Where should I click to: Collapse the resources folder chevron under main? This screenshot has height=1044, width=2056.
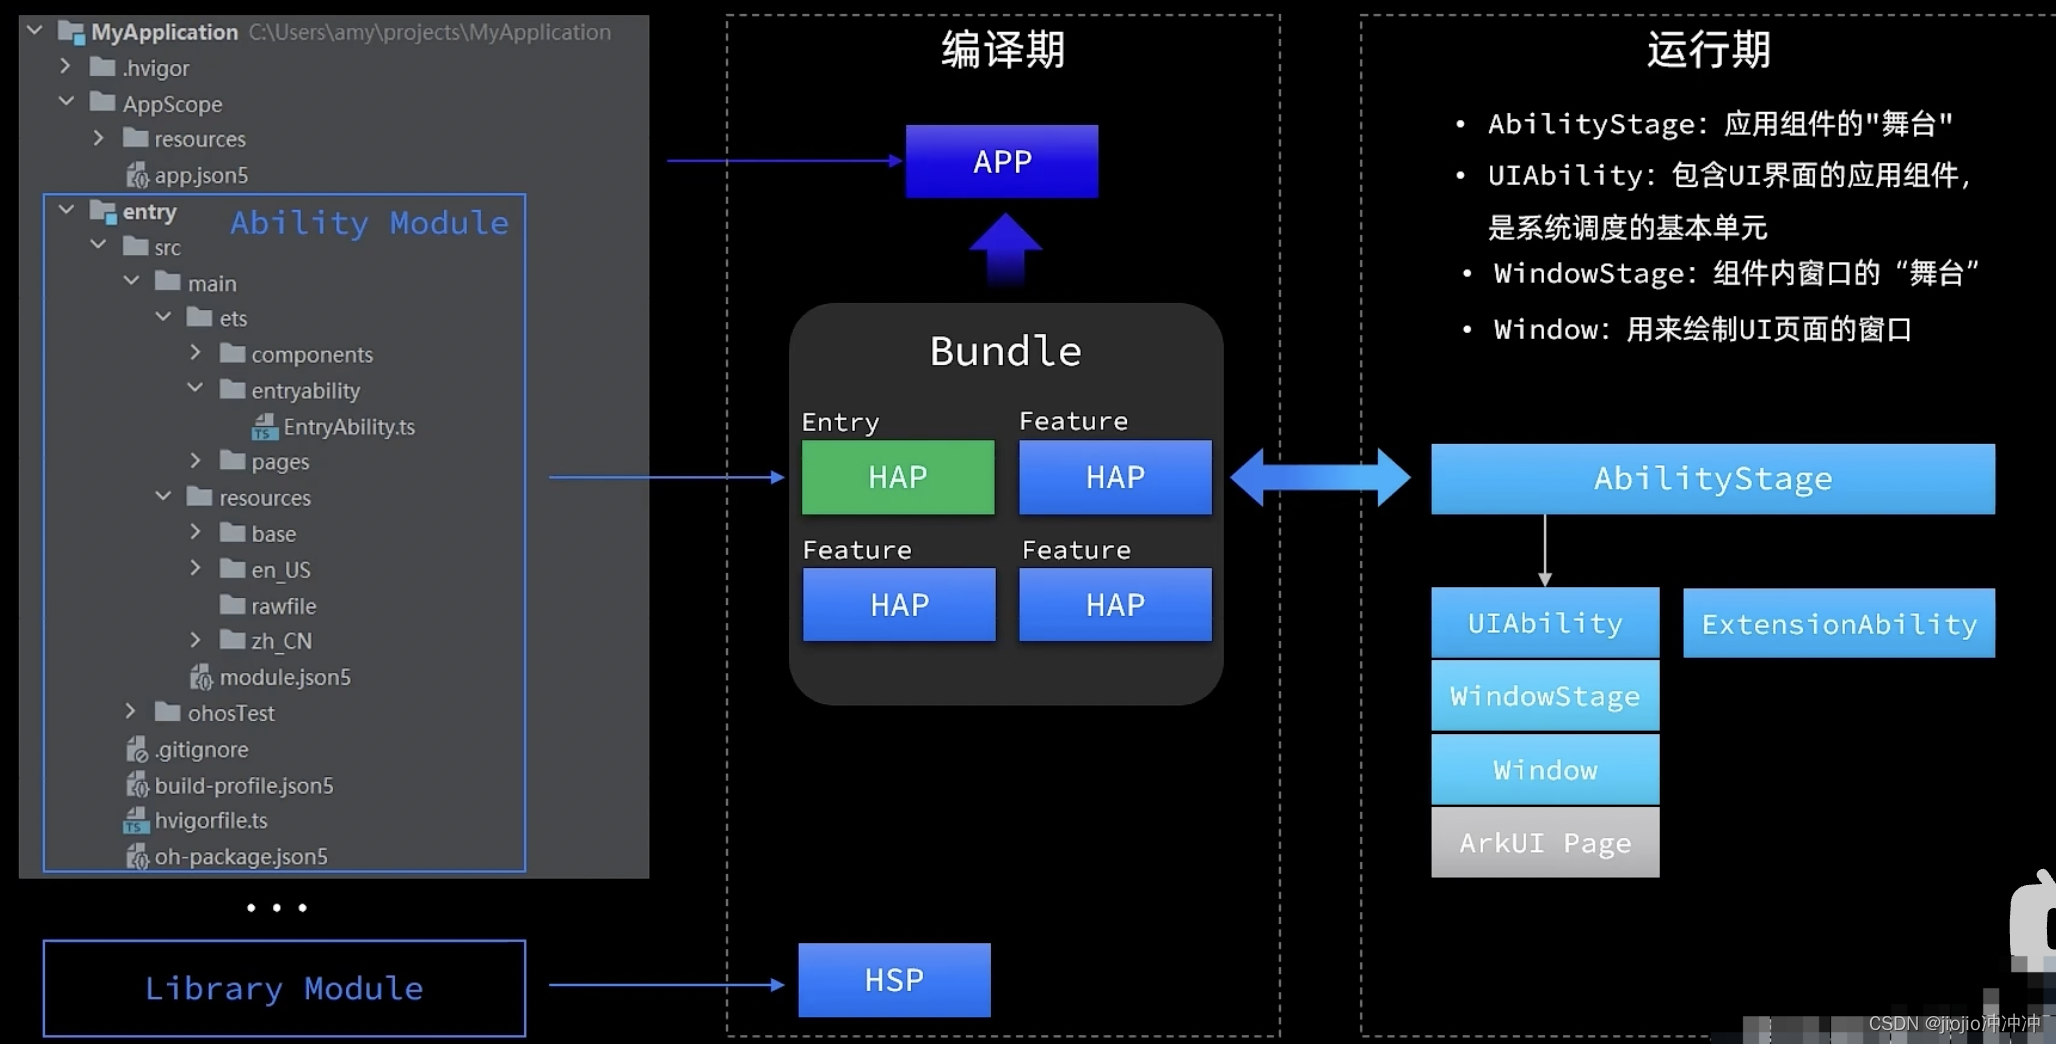(x=163, y=495)
